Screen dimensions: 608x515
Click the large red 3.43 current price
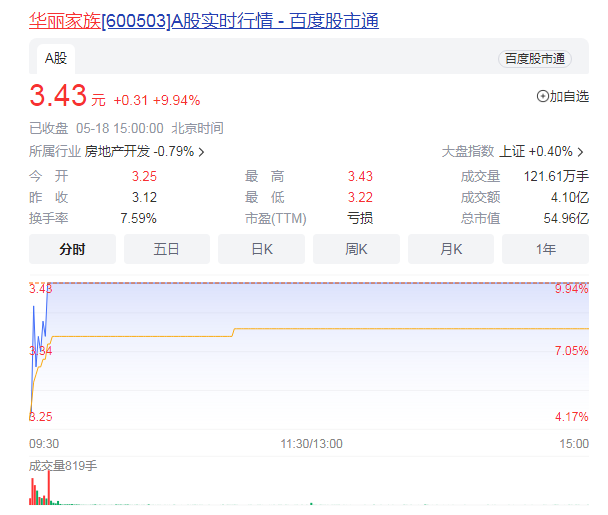pos(58,97)
